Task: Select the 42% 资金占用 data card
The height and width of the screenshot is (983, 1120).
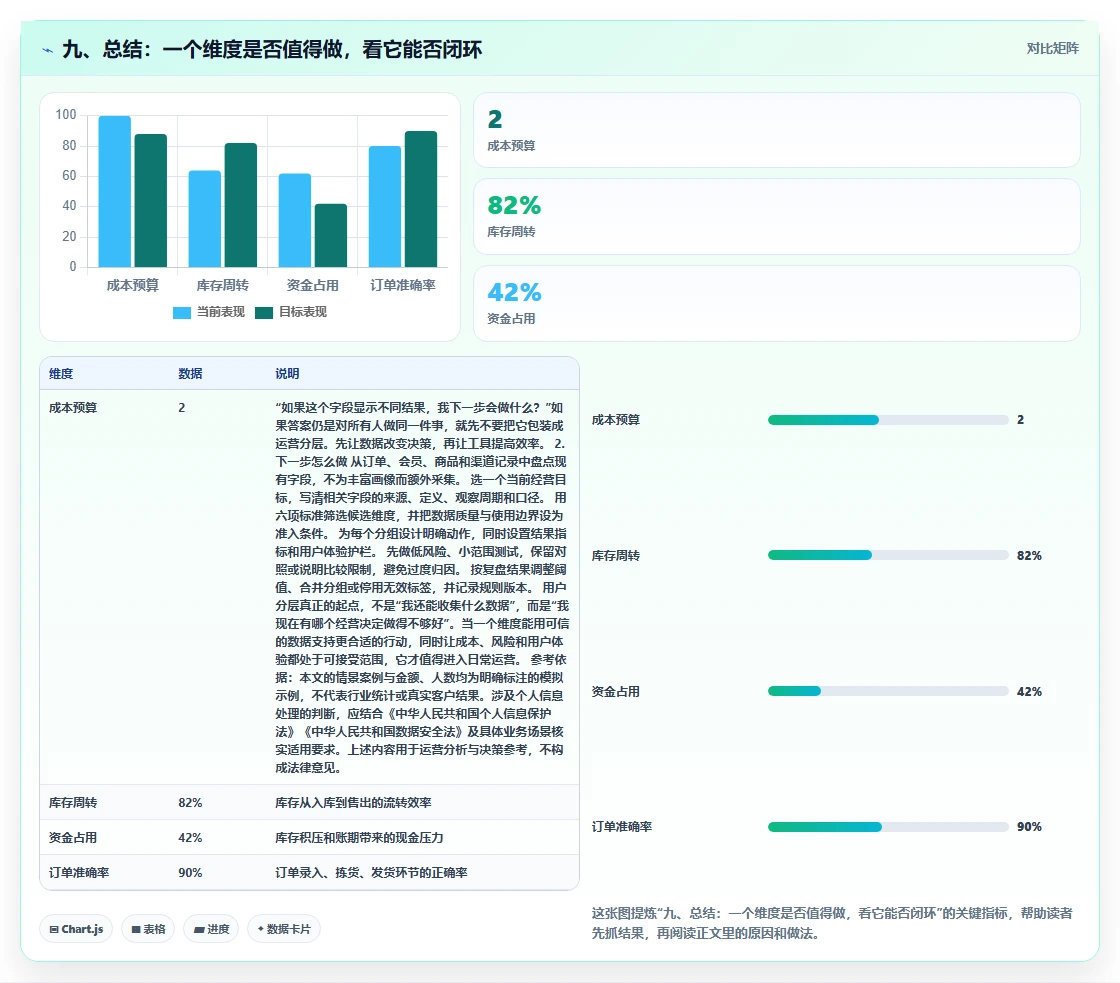Action: click(776, 304)
